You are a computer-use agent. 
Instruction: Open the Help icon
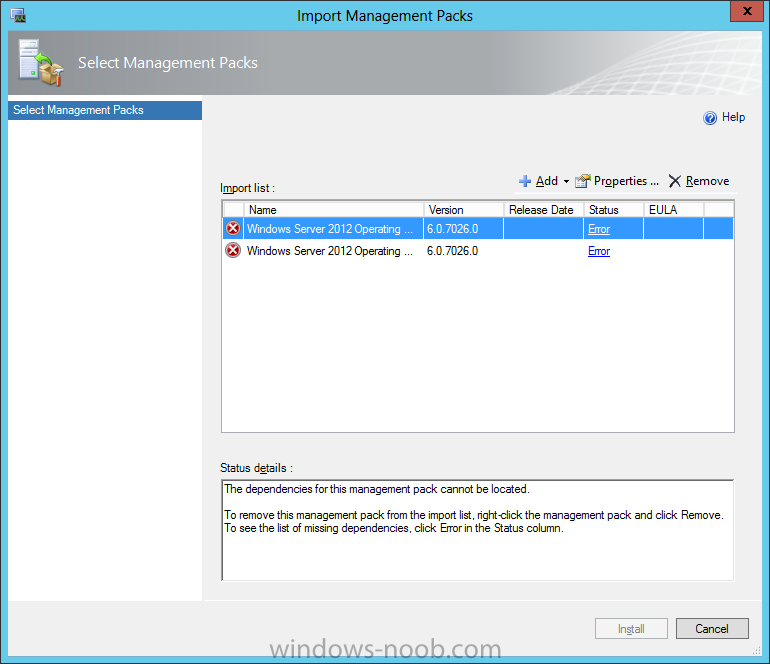point(710,118)
